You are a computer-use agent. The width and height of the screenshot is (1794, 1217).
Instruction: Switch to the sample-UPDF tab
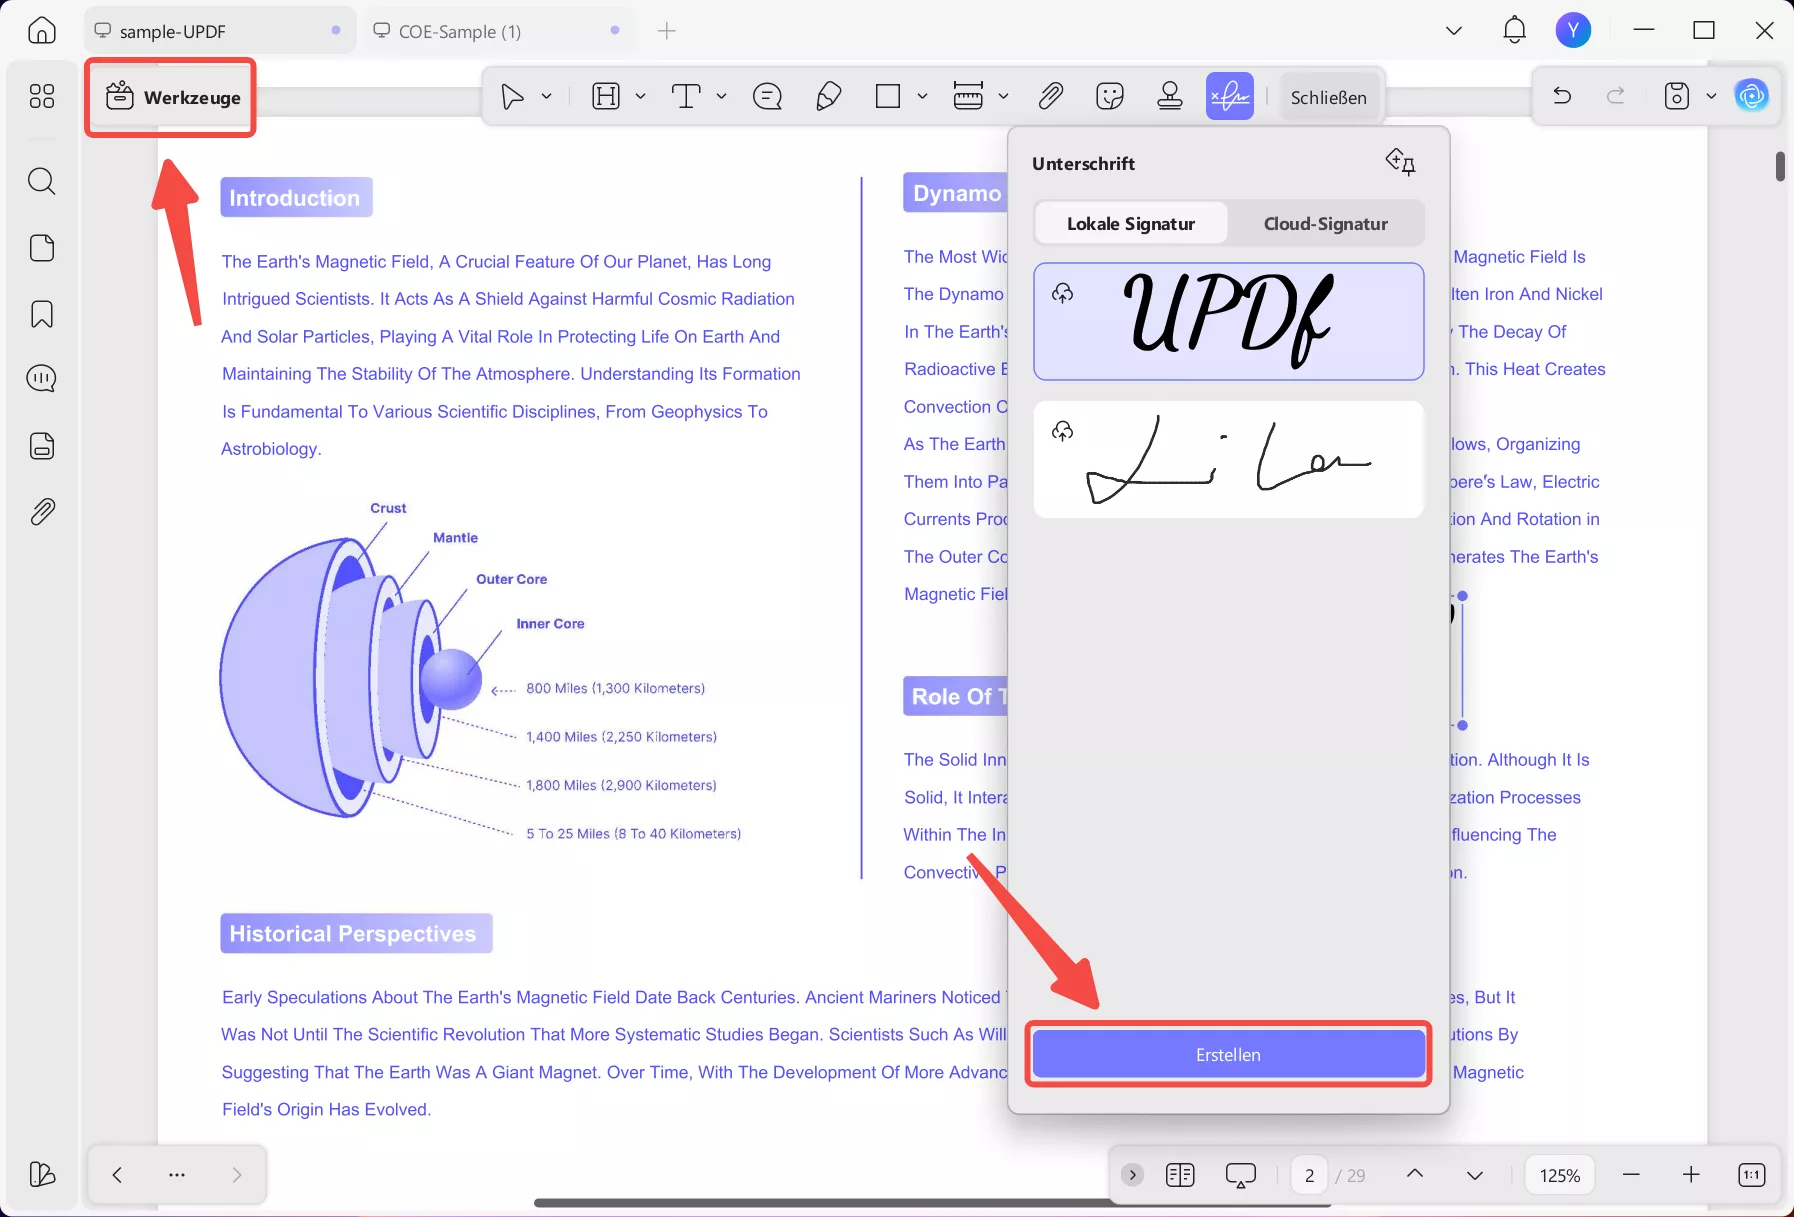218,31
